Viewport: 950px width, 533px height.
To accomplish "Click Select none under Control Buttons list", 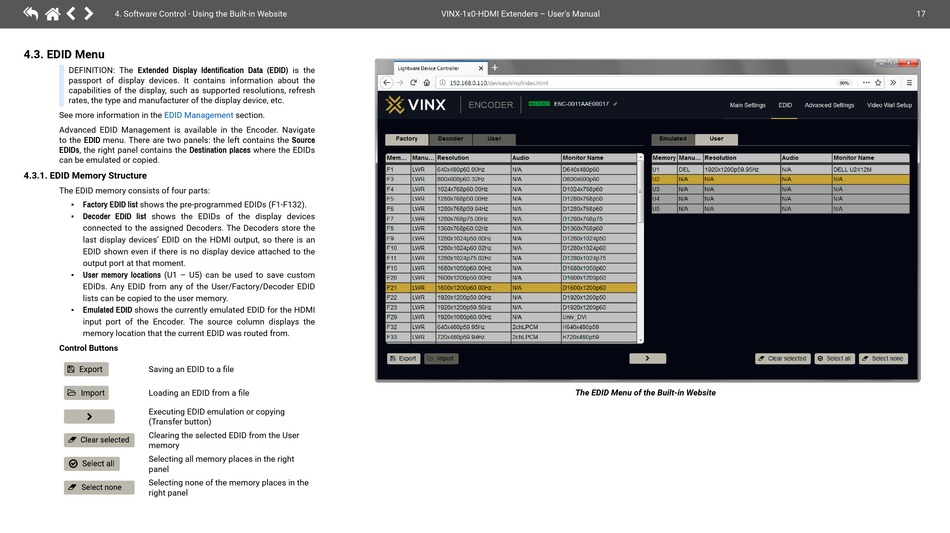I will [99, 488].
